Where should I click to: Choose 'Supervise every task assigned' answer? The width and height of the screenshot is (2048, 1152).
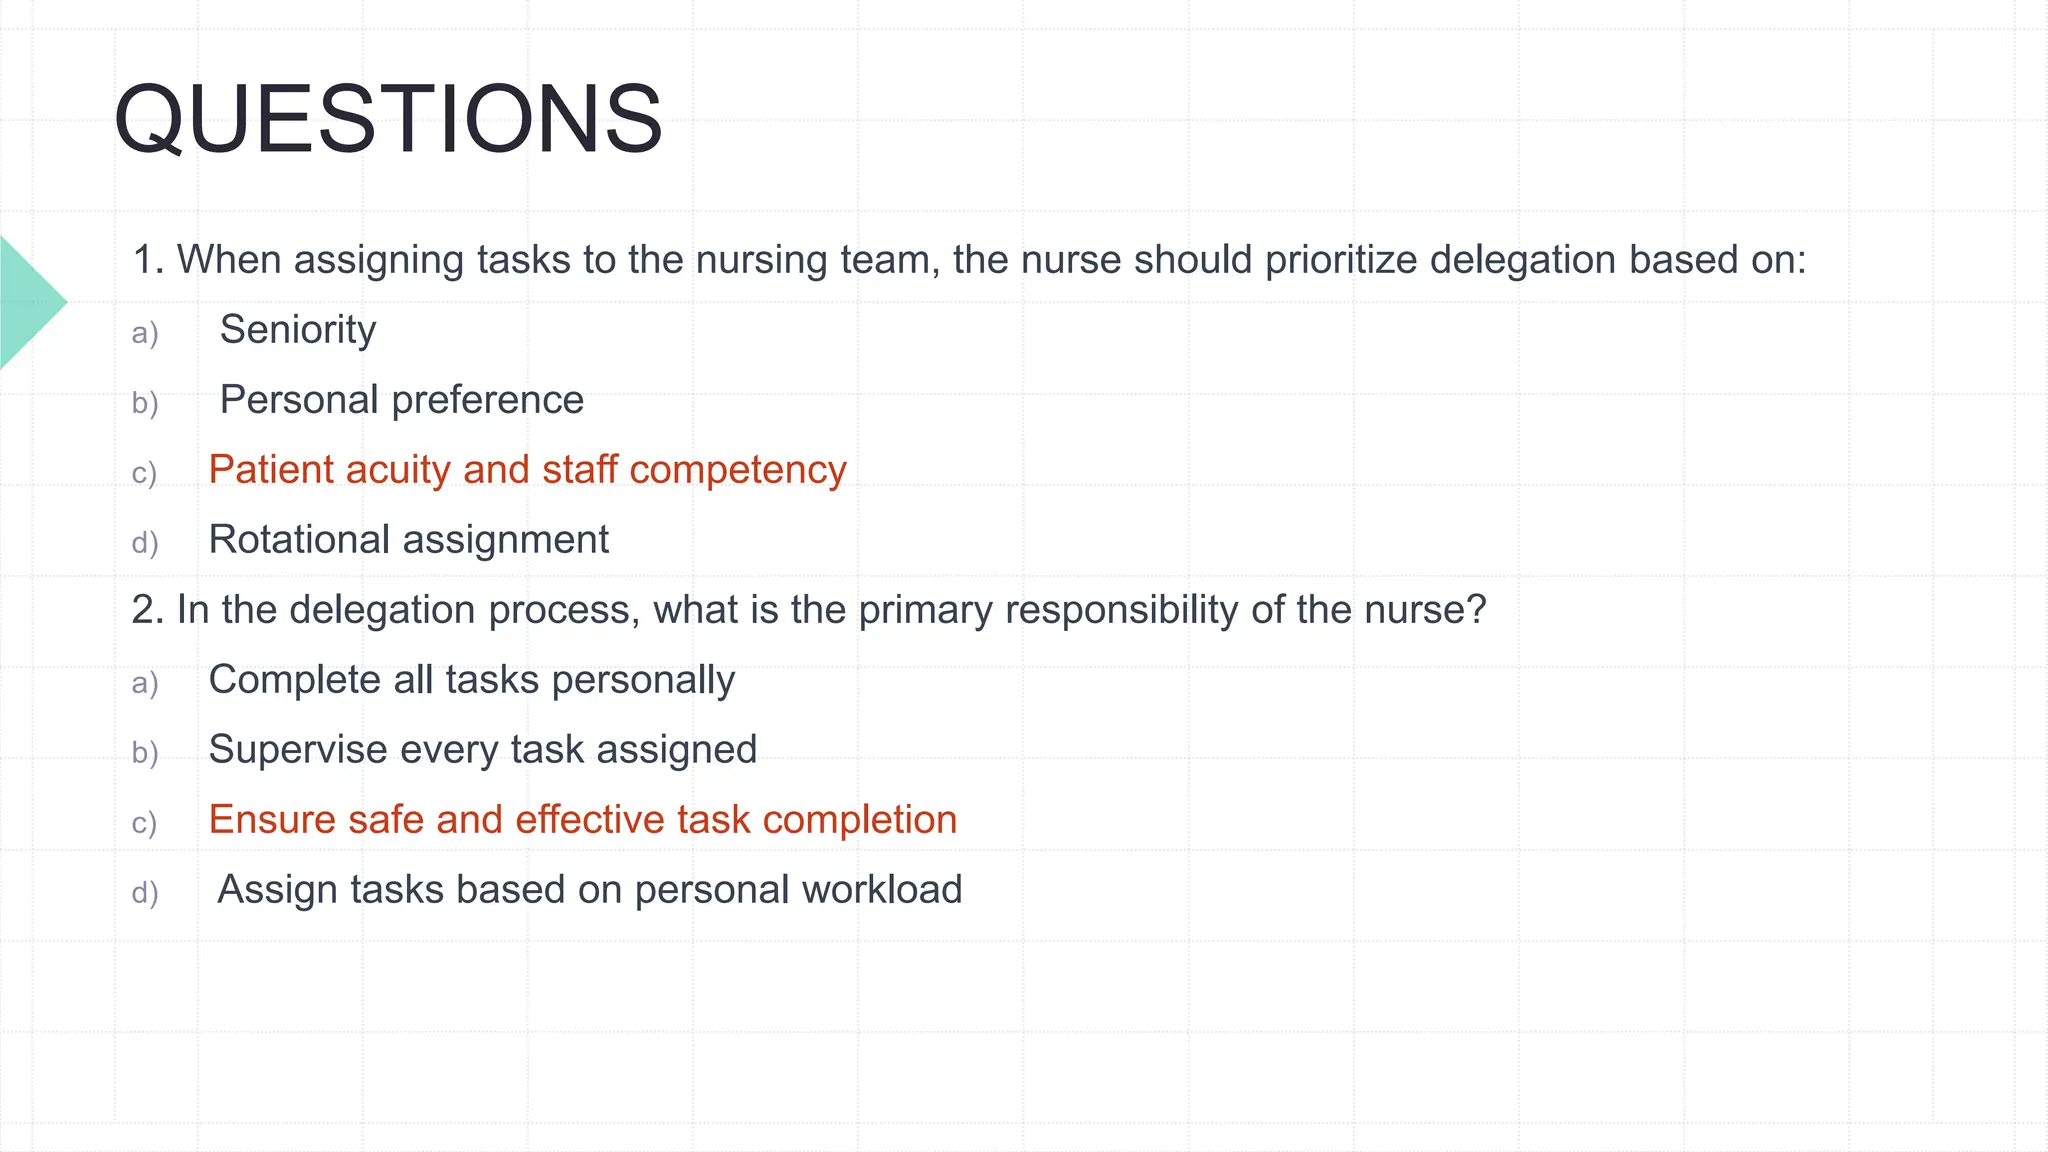pyautogui.click(x=483, y=750)
